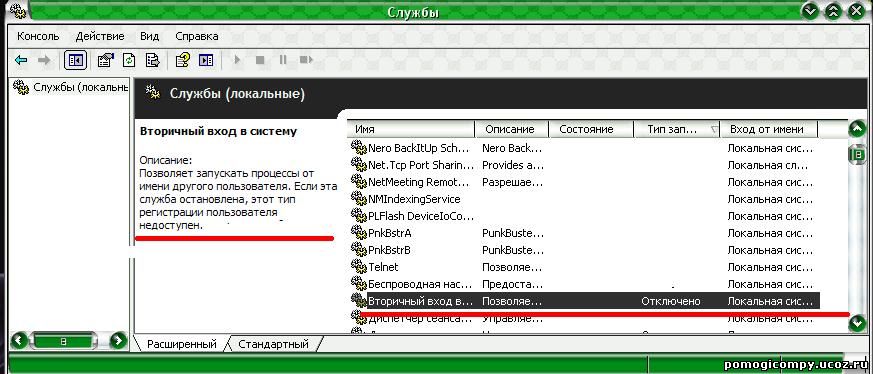The height and width of the screenshot is (374, 873).
Task: Sort by the Вход от имени column header
Action: click(769, 129)
